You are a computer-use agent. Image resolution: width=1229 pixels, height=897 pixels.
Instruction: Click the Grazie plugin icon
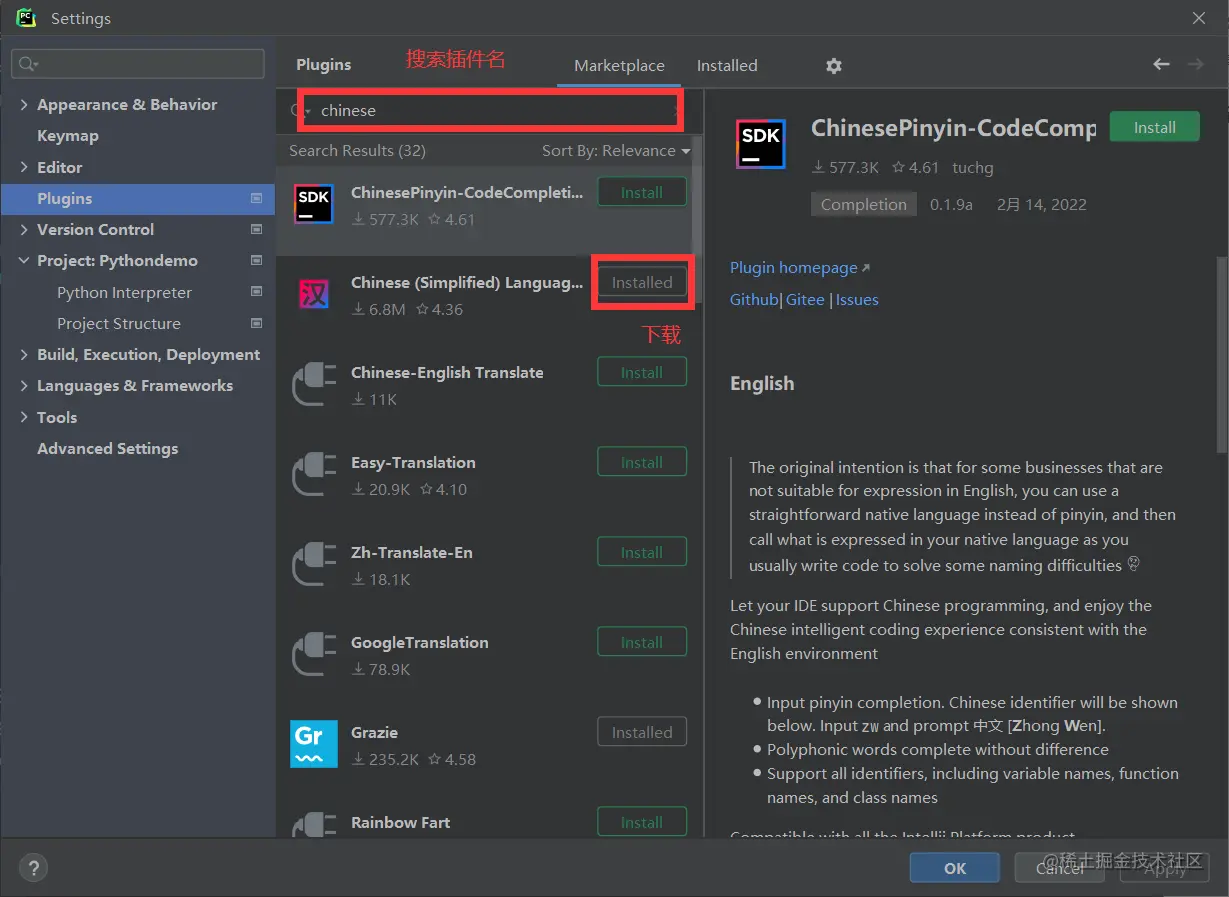[x=314, y=744]
